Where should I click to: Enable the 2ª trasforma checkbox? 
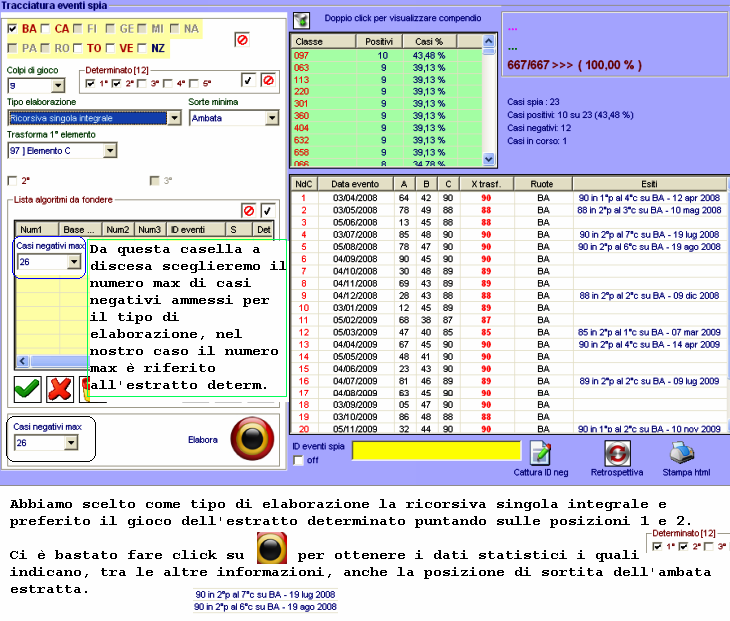(13, 181)
